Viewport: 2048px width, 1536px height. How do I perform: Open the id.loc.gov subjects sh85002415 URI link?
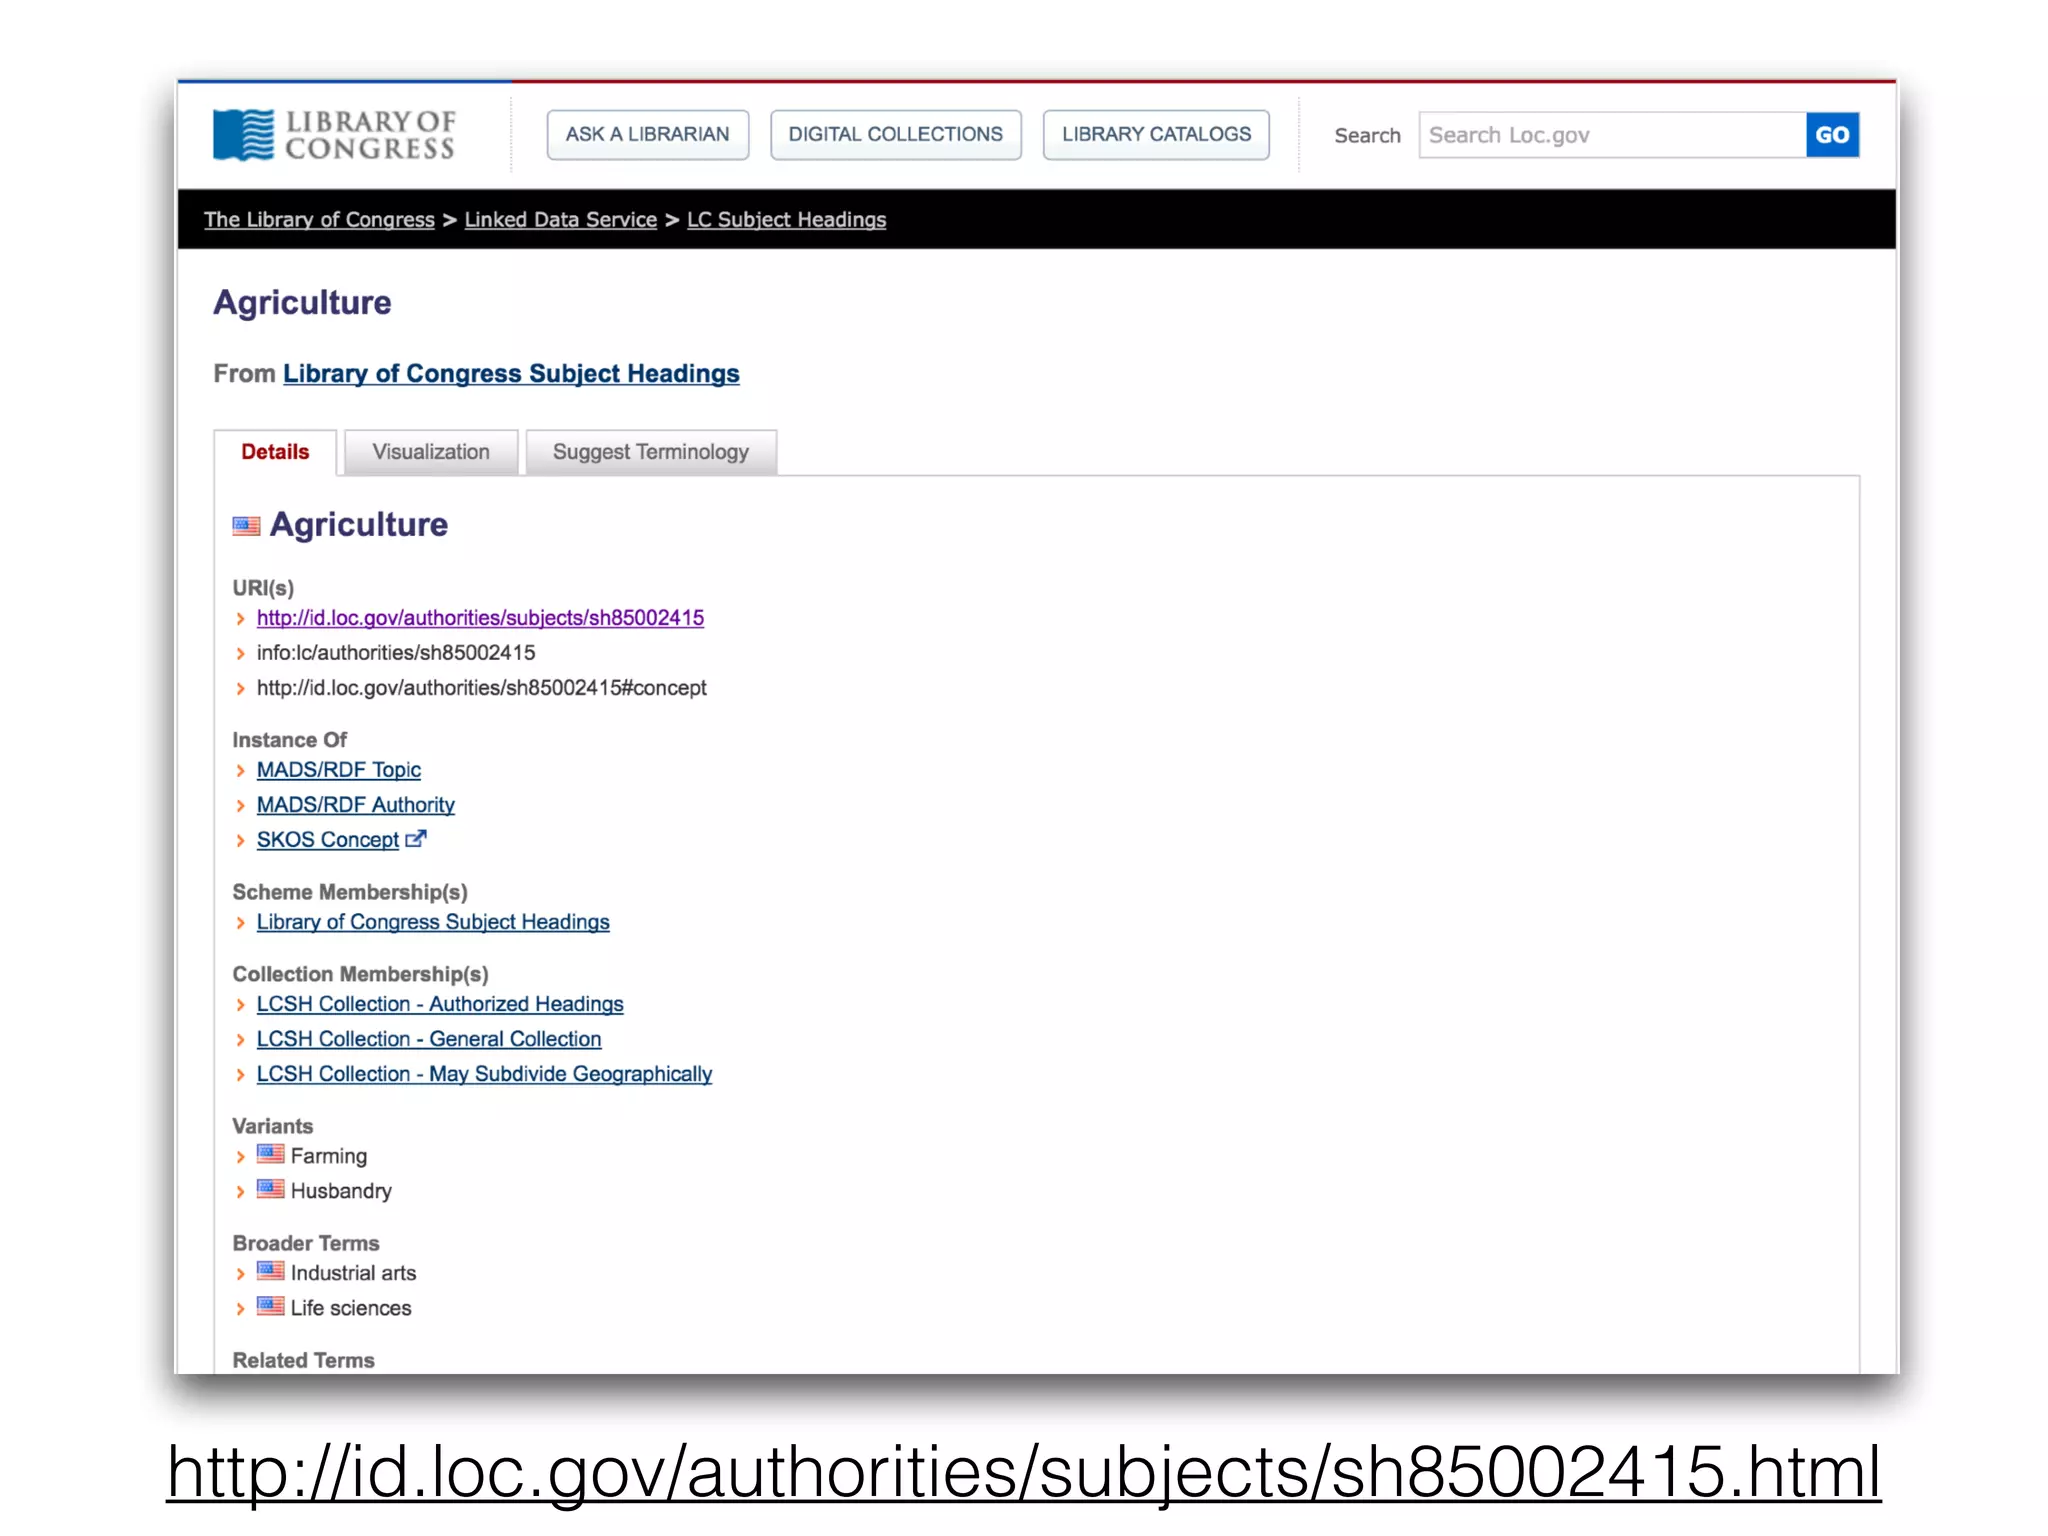coord(480,619)
